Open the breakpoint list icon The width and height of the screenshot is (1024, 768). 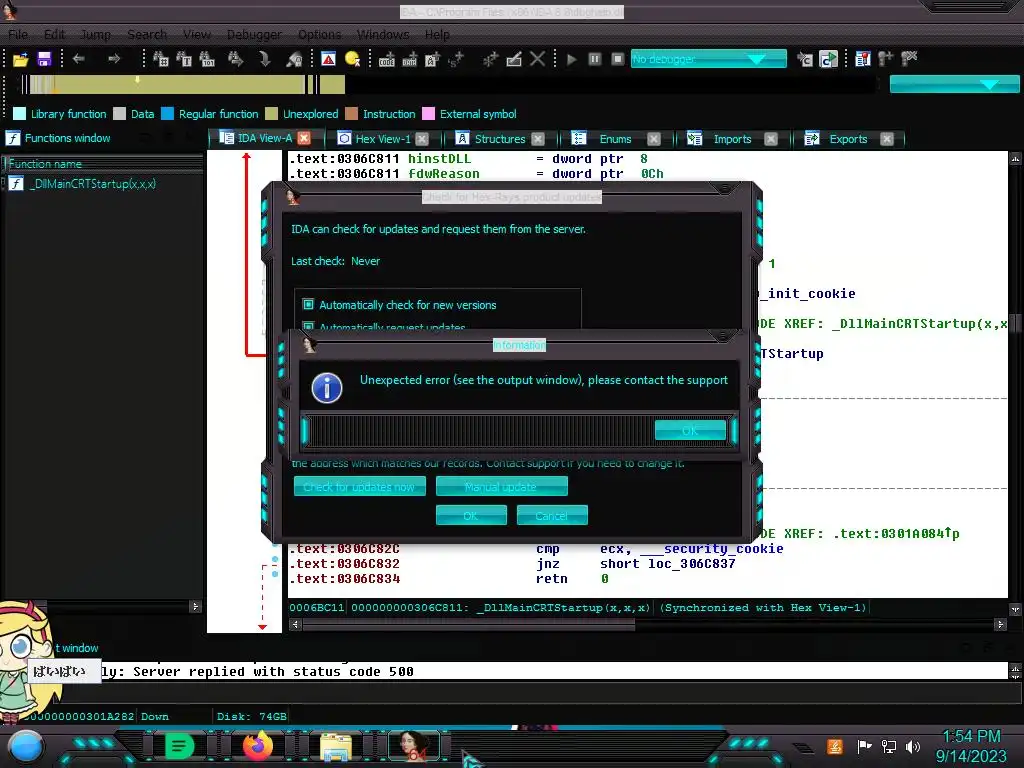tap(863, 59)
